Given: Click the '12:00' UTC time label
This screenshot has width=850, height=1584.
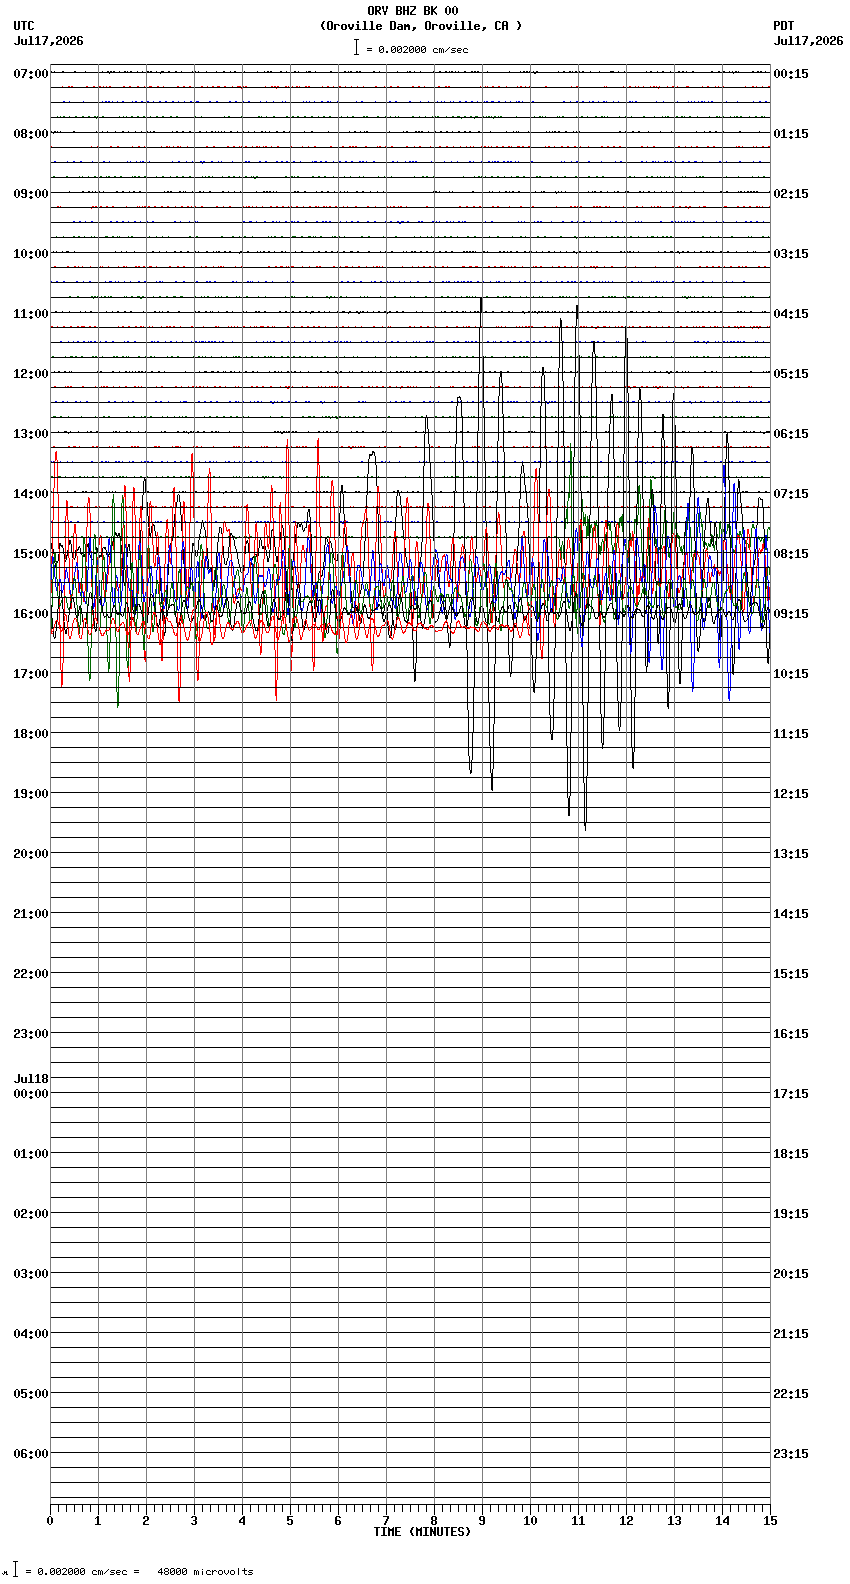Looking at the screenshot, I should (x=31, y=374).
